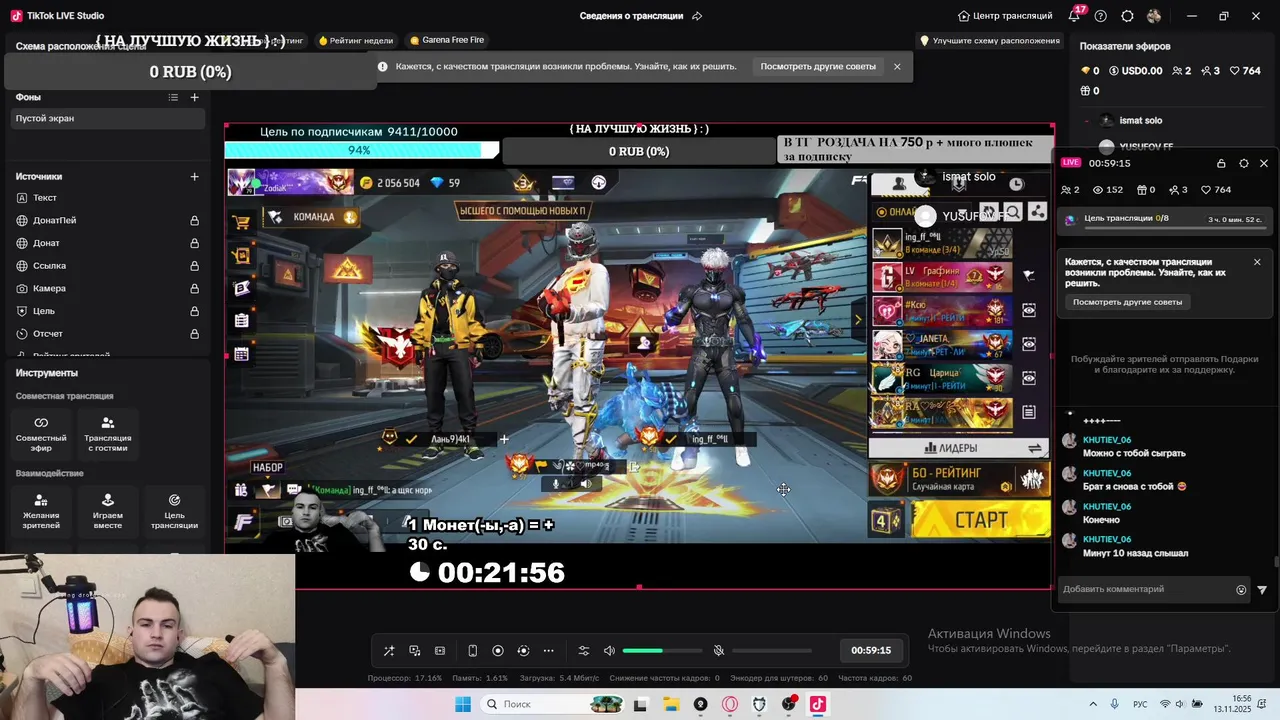The width and height of the screenshot is (1280, 720).
Task: Open the Желания зрителей tool
Action: click(x=41, y=511)
